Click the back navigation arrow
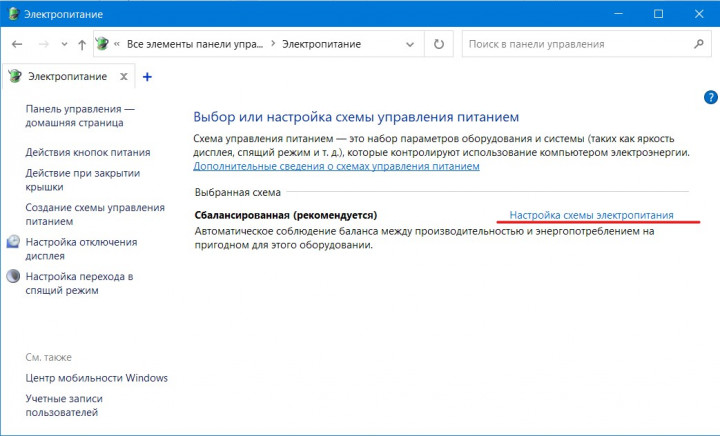The width and height of the screenshot is (720, 436). [x=18, y=45]
